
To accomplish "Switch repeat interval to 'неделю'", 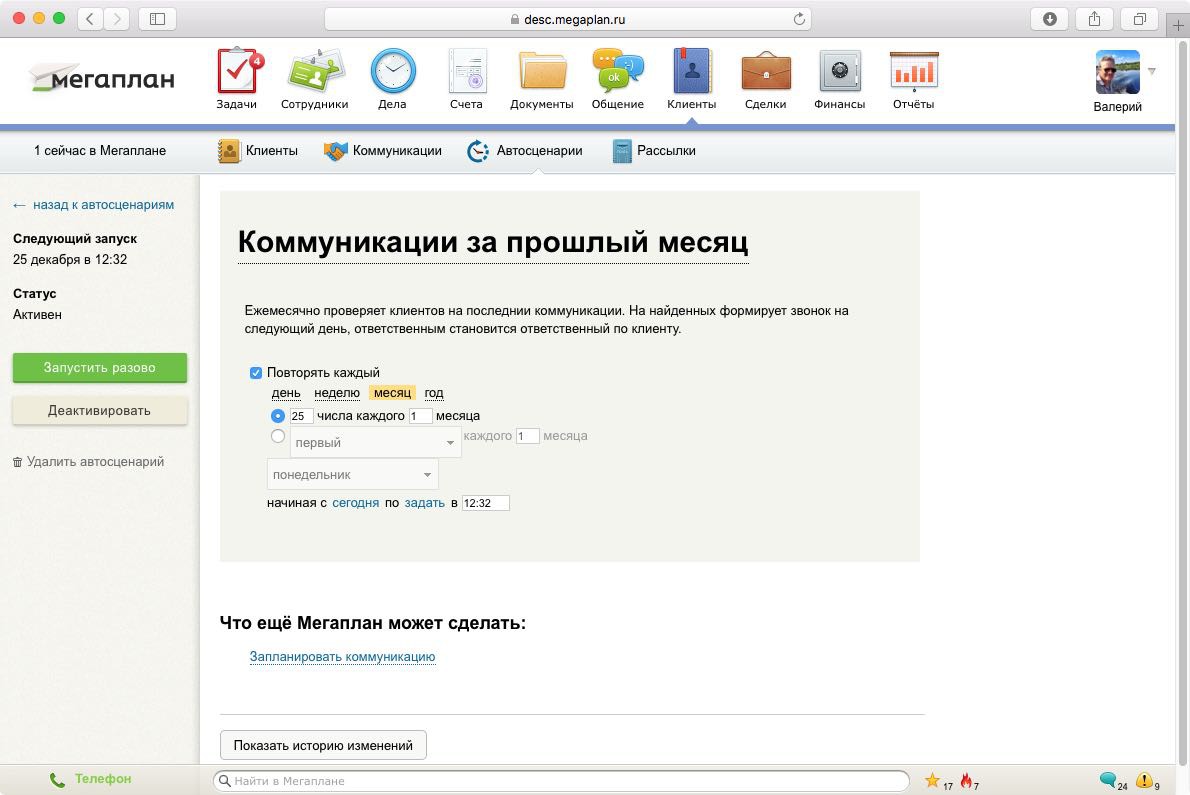I will pos(336,392).
